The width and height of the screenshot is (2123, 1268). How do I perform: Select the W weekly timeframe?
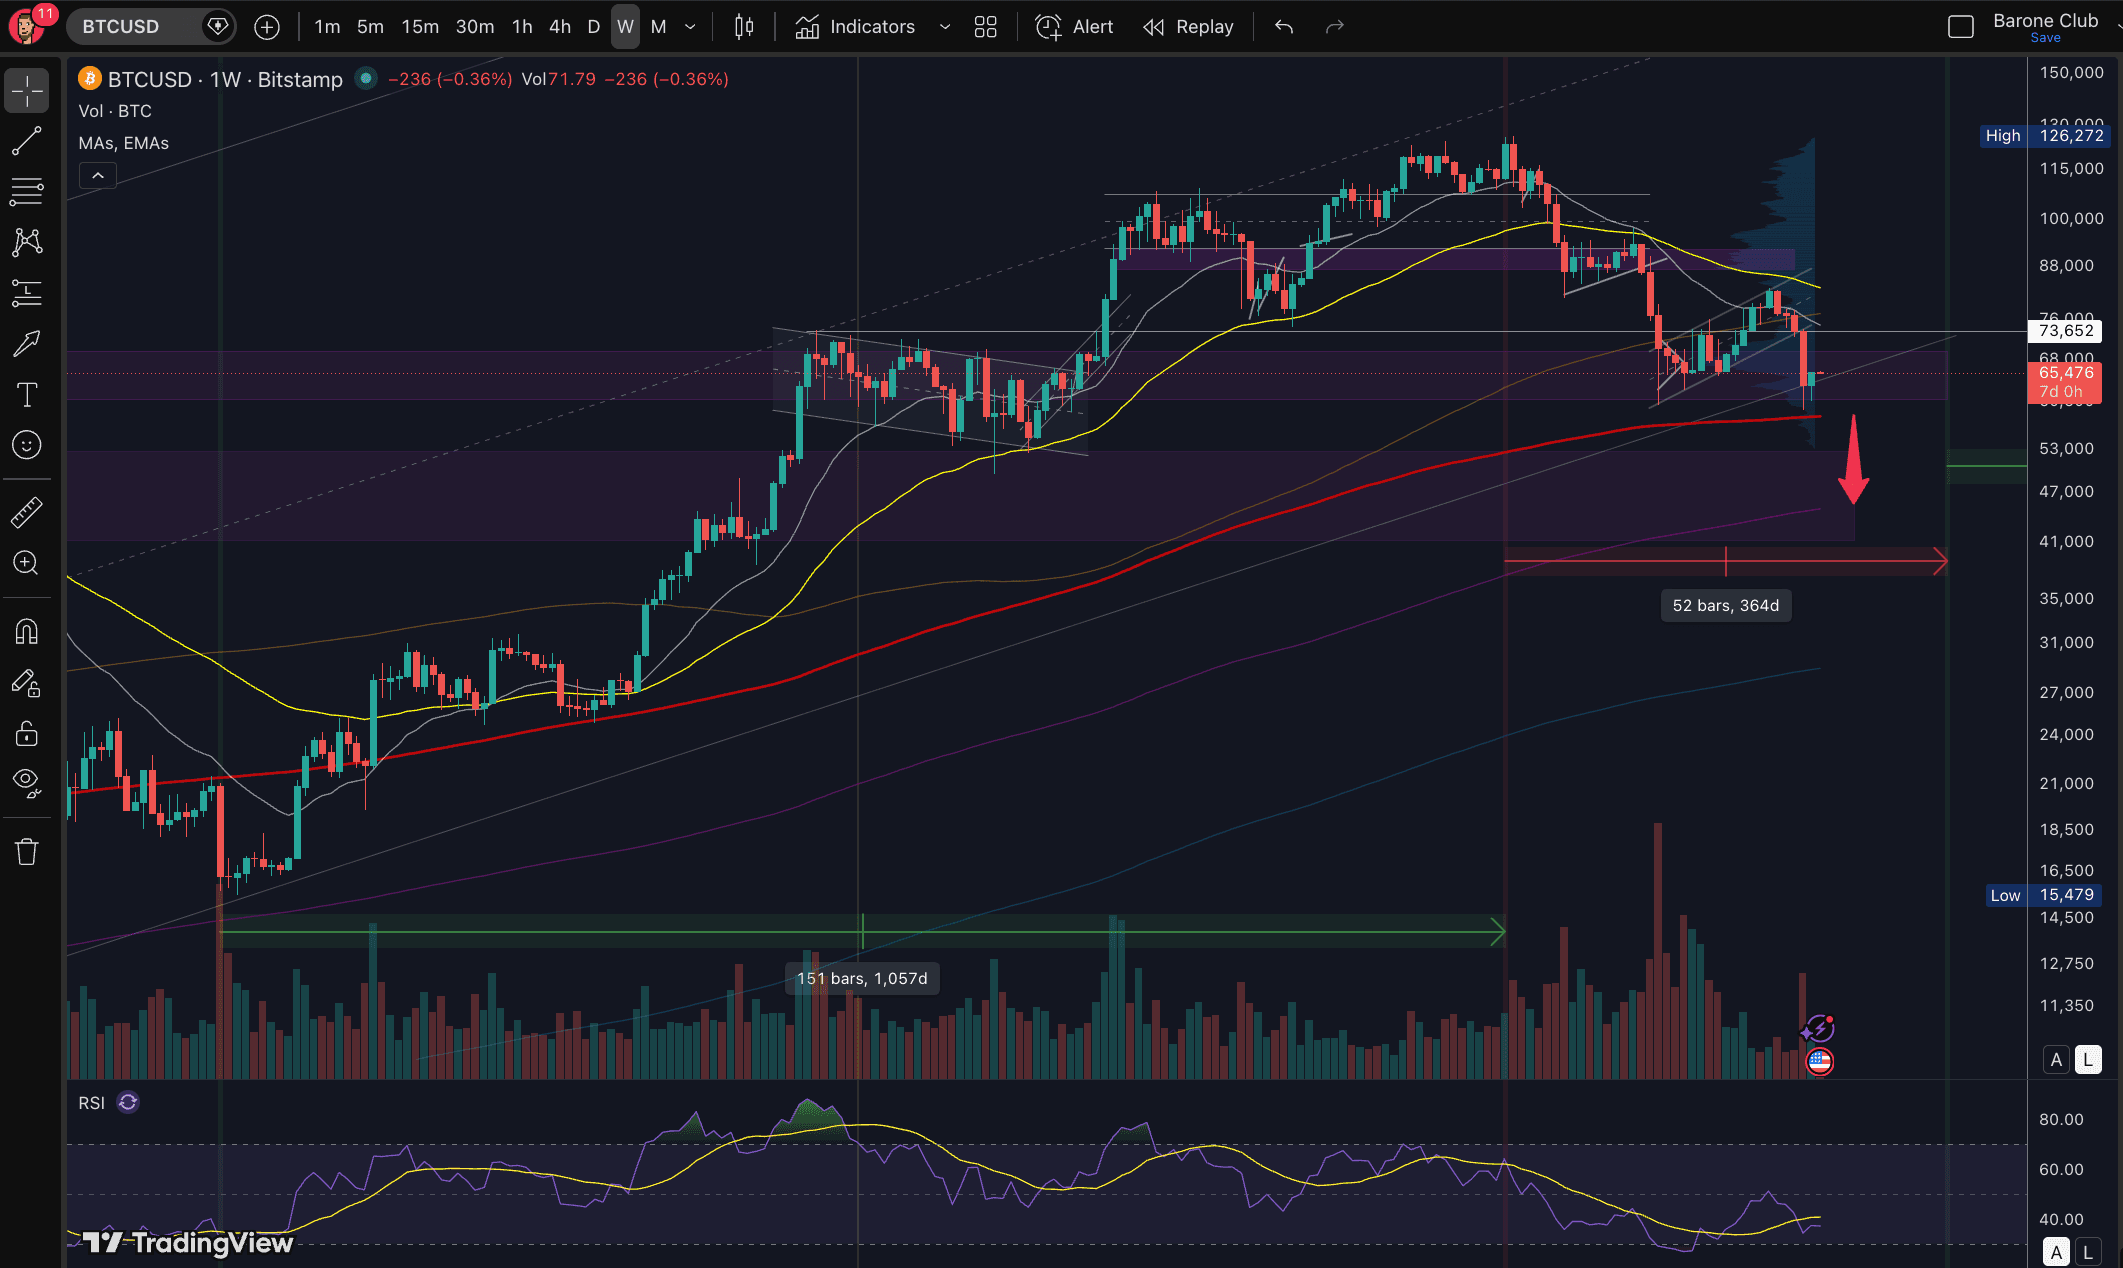point(625,27)
